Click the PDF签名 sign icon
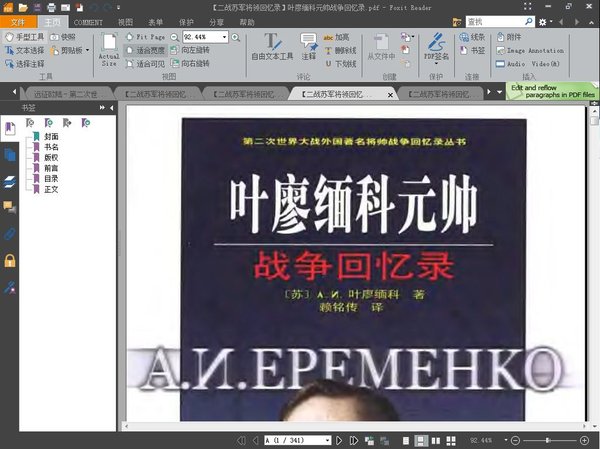The width and height of the screenshot is (600, 449). point(436,46)
